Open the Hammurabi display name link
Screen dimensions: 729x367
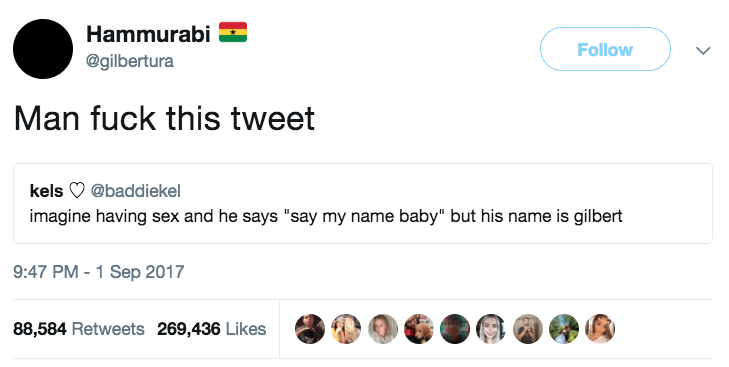click(148, 33)
